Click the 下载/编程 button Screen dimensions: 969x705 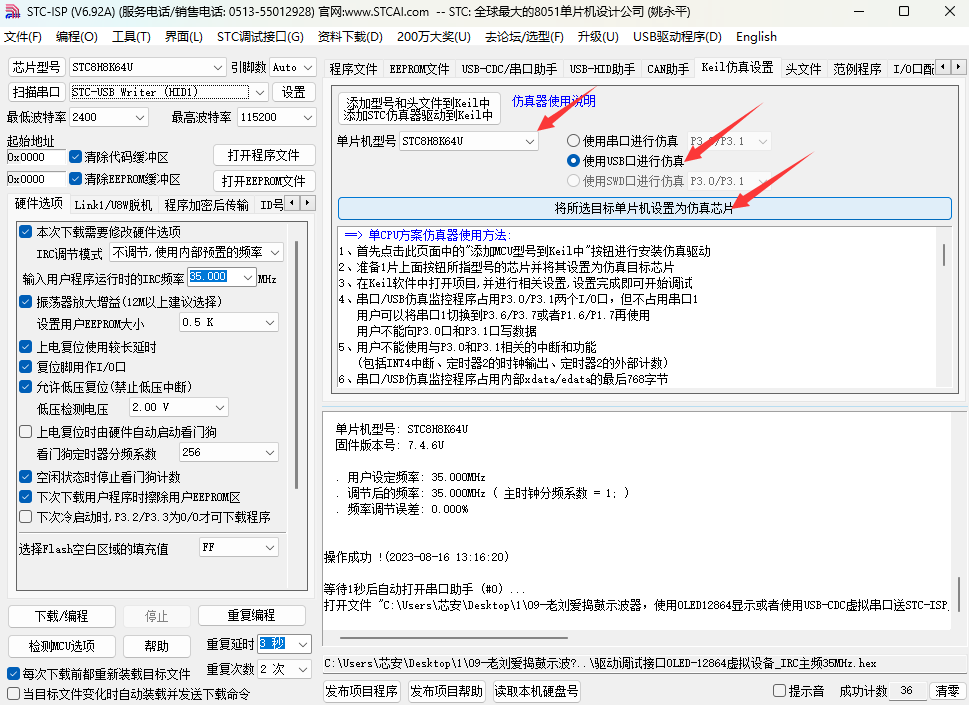pos(62,616)
